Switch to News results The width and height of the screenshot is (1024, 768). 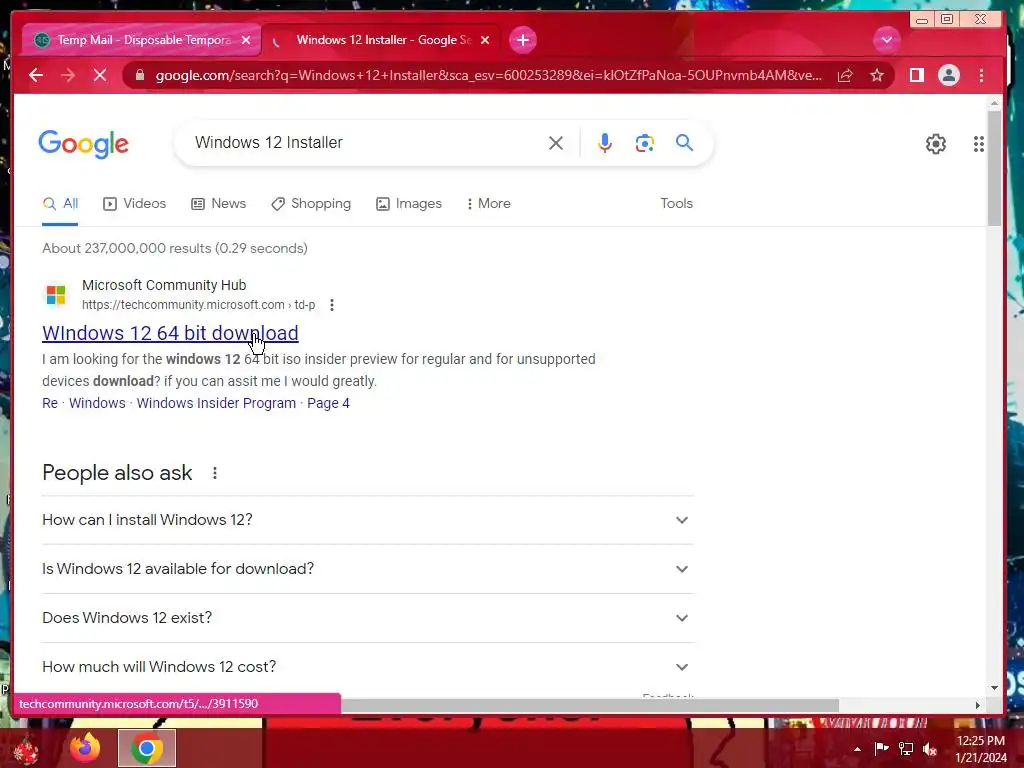click(218, 204)
